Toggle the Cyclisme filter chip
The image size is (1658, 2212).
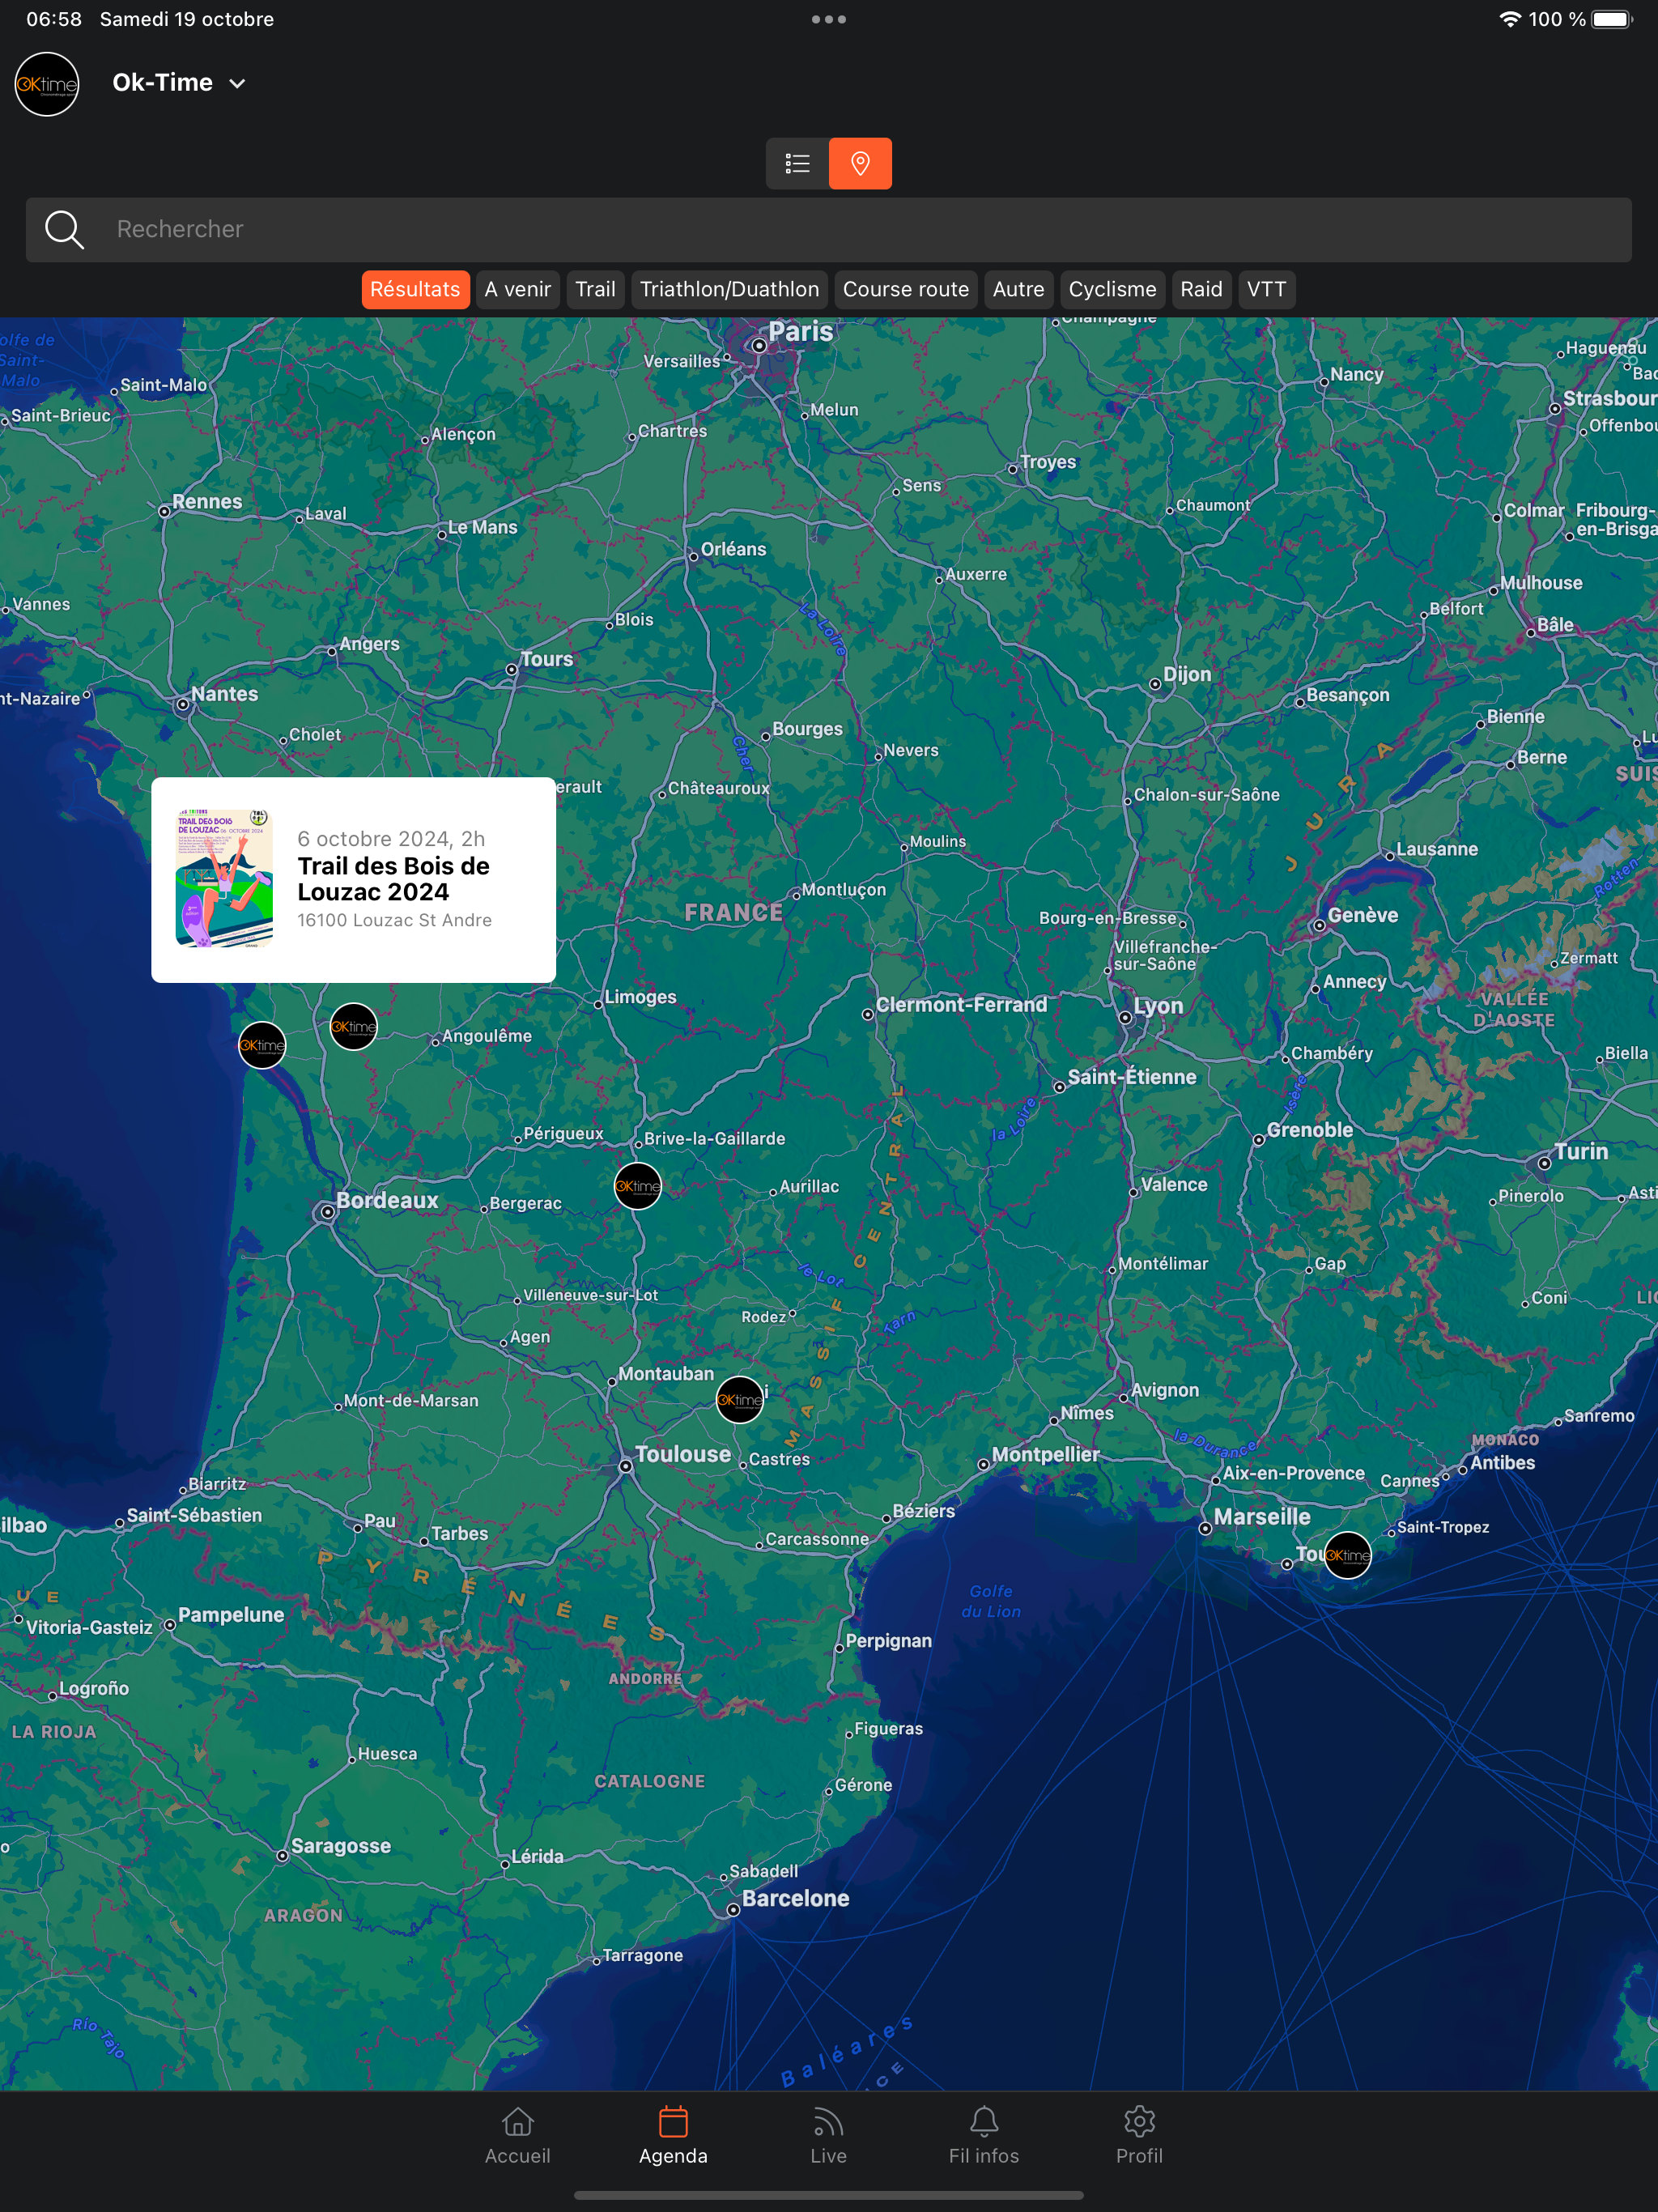click(1113, 290)
